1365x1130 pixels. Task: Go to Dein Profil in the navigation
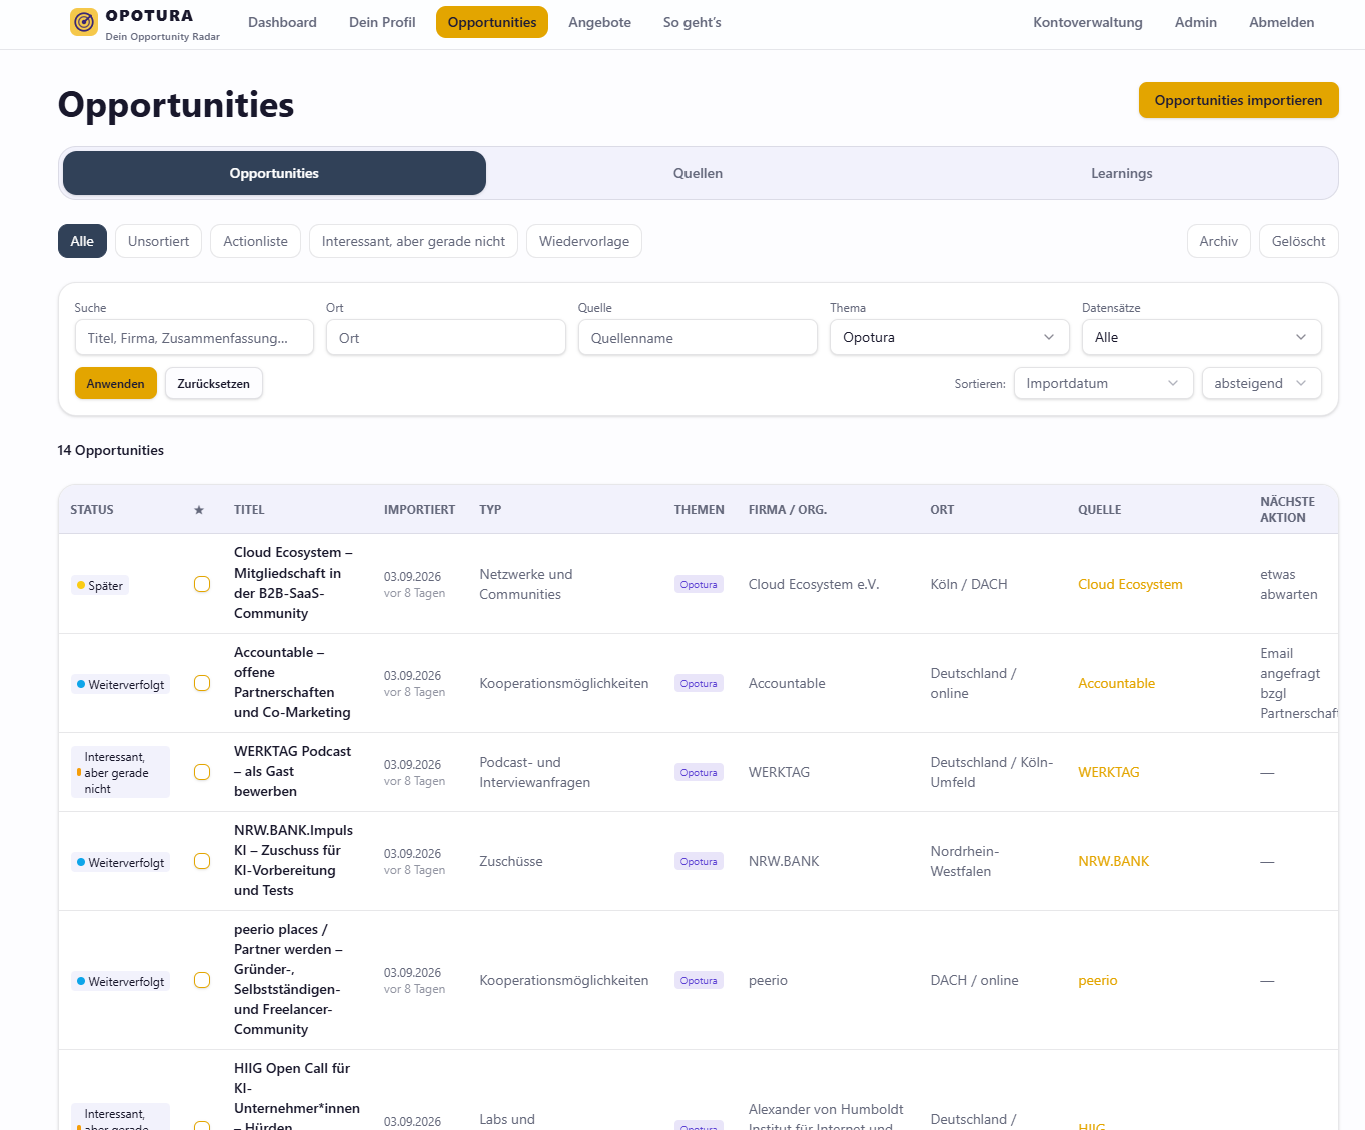(x=382, y=22)
